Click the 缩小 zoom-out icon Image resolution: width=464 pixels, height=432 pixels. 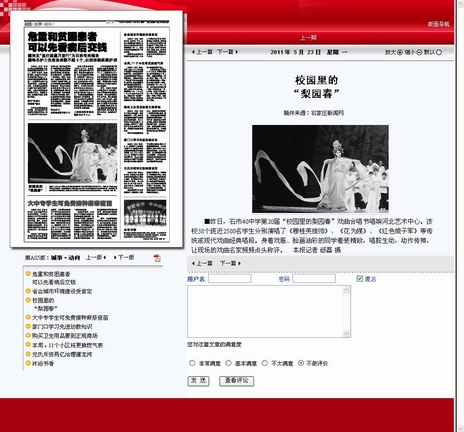419,52
